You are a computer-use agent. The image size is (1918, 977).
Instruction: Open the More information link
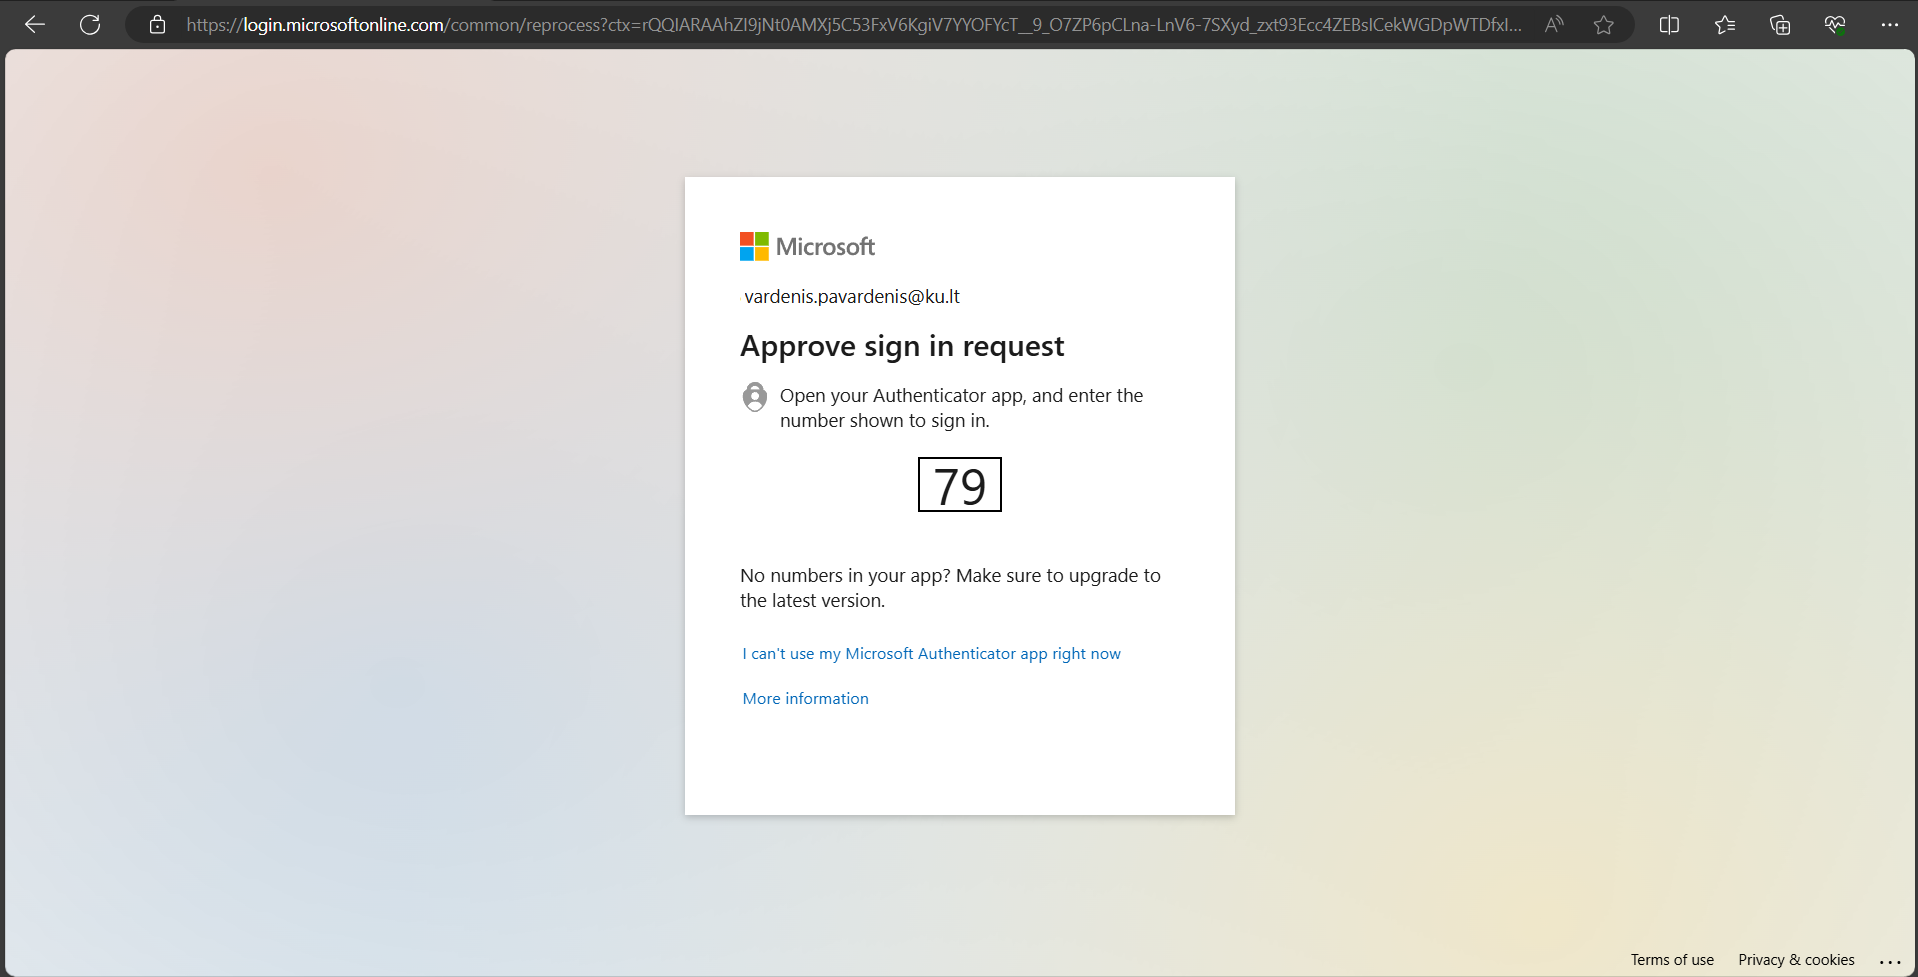805,699
